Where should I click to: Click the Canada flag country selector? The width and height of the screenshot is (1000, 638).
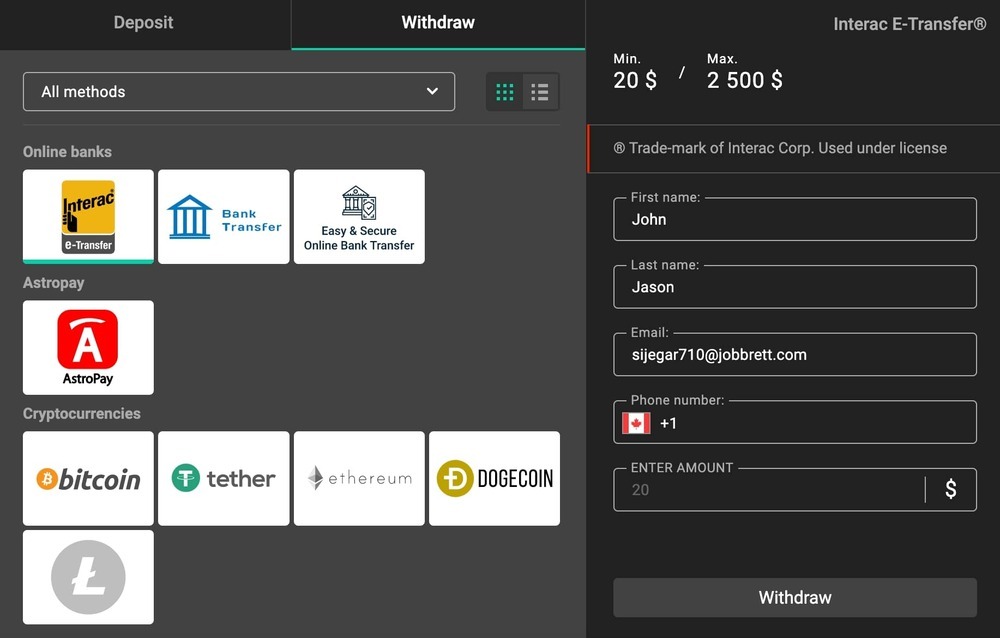pos(636,423)
